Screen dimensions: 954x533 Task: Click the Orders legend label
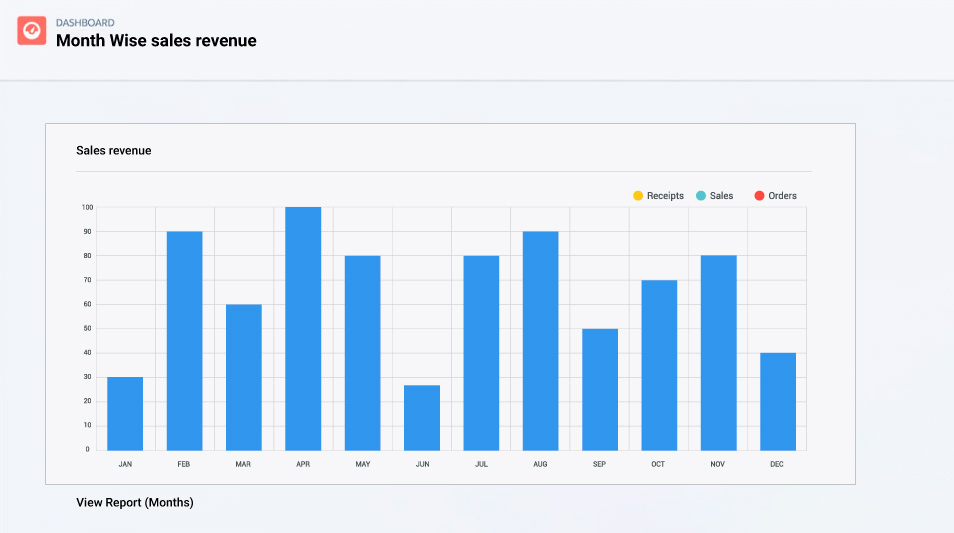[782, 196]
